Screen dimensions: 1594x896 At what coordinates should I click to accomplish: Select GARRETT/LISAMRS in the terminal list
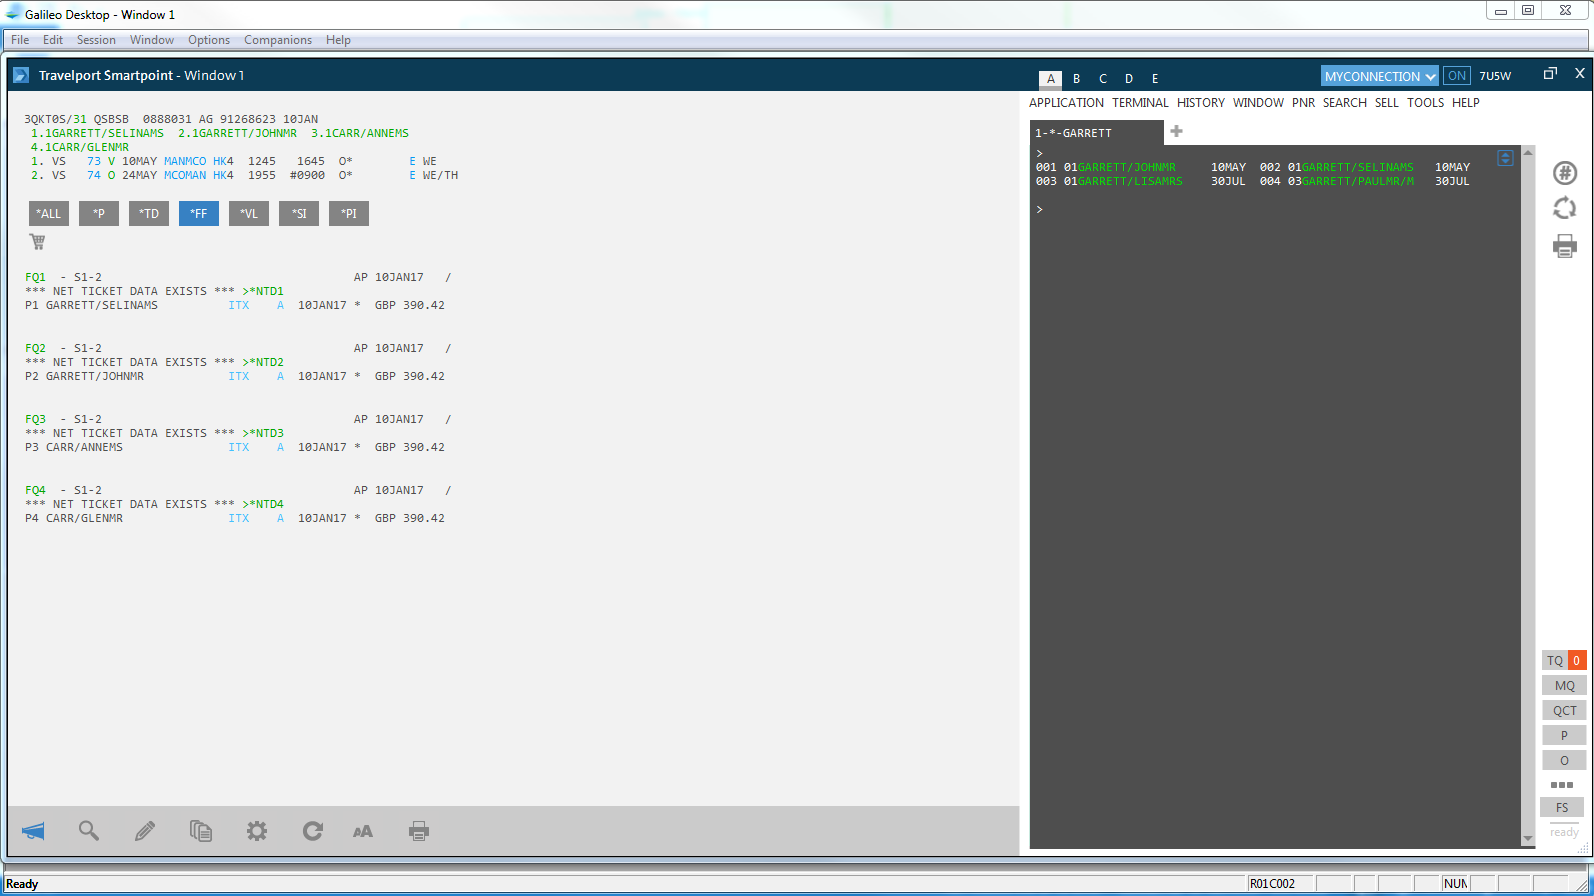pos(1130,181)
